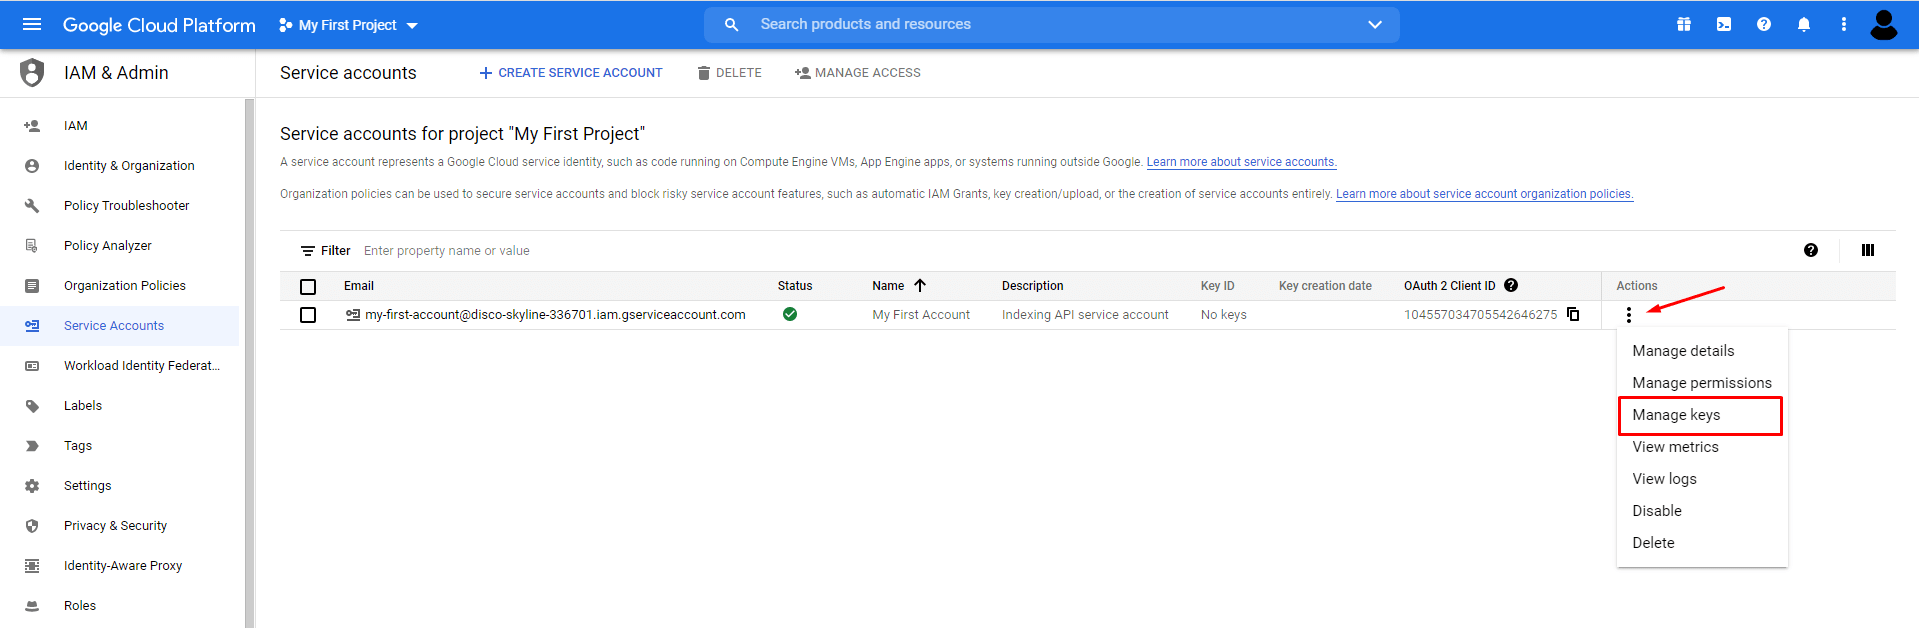The width and height of the screenshot is (1919, 628).
Task: Open the hamburger navigation menu
Action: tap(32, 24)
